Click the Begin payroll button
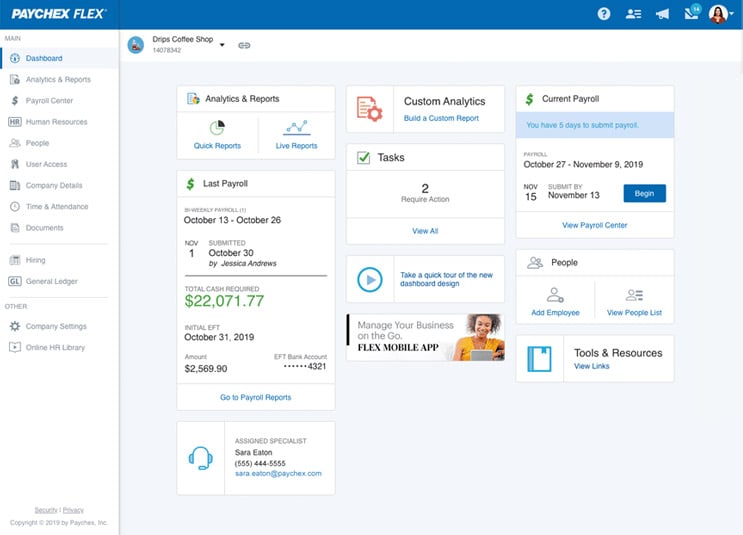This screenshot has height=535, width=743. 644,193
